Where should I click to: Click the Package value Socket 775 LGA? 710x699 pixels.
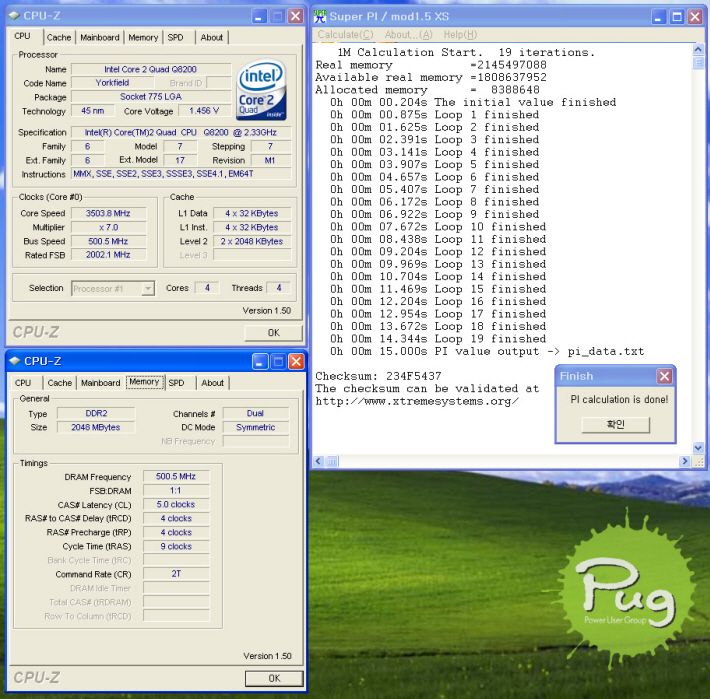pyautogui.click(x=150, y=97)
